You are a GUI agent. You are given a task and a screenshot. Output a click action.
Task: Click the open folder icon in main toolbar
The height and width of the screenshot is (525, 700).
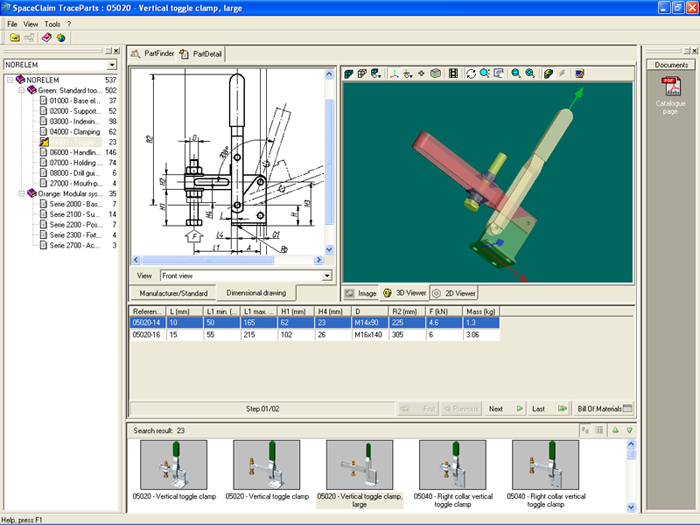(x=15, y=37)
